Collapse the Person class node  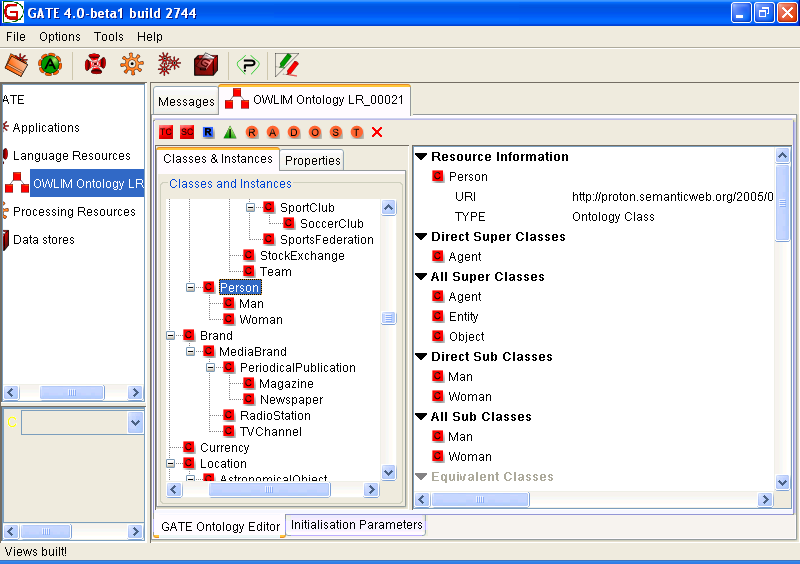pyautogui.click(x=191, y=288)
